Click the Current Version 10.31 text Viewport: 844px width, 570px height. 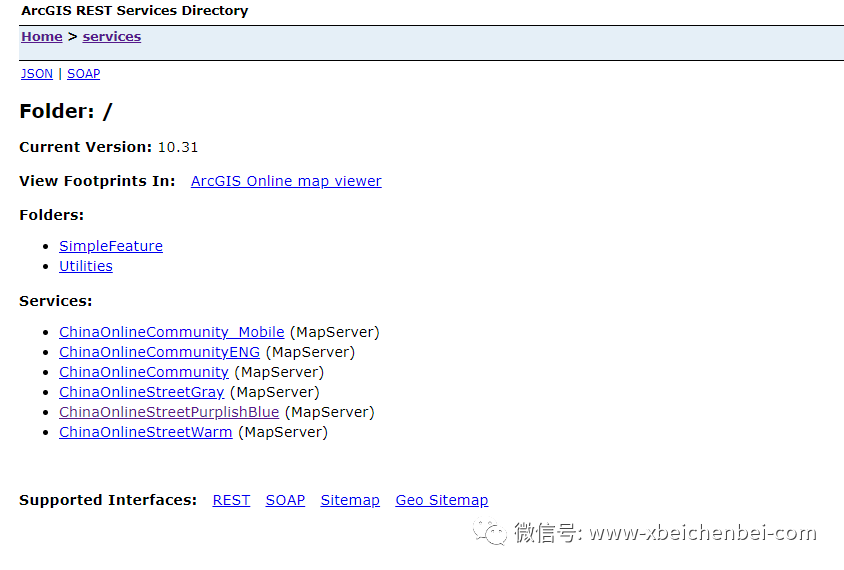pos(109,147)
